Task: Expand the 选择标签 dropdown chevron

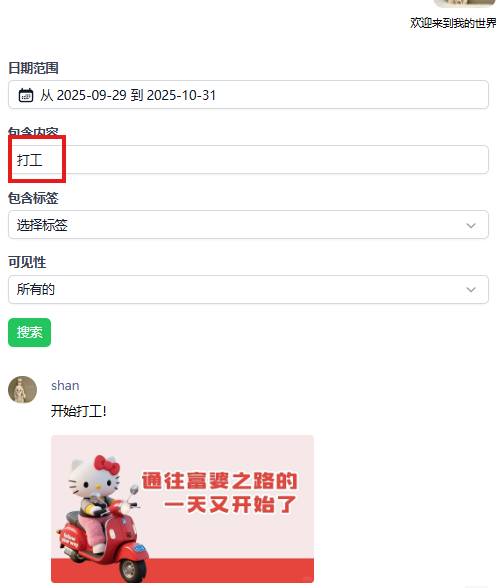Action: [471, 225]
